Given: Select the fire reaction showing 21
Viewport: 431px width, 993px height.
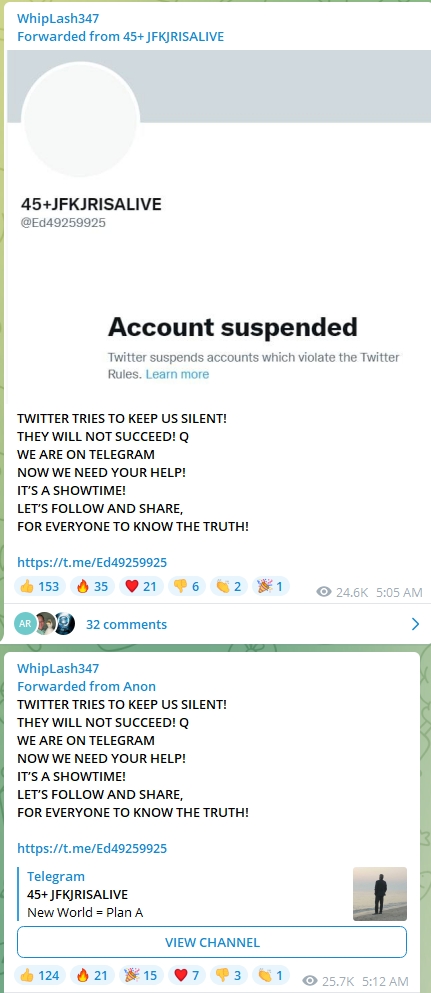Looking at the screenshot, I should pyautogui.click(x=92, y=975).
